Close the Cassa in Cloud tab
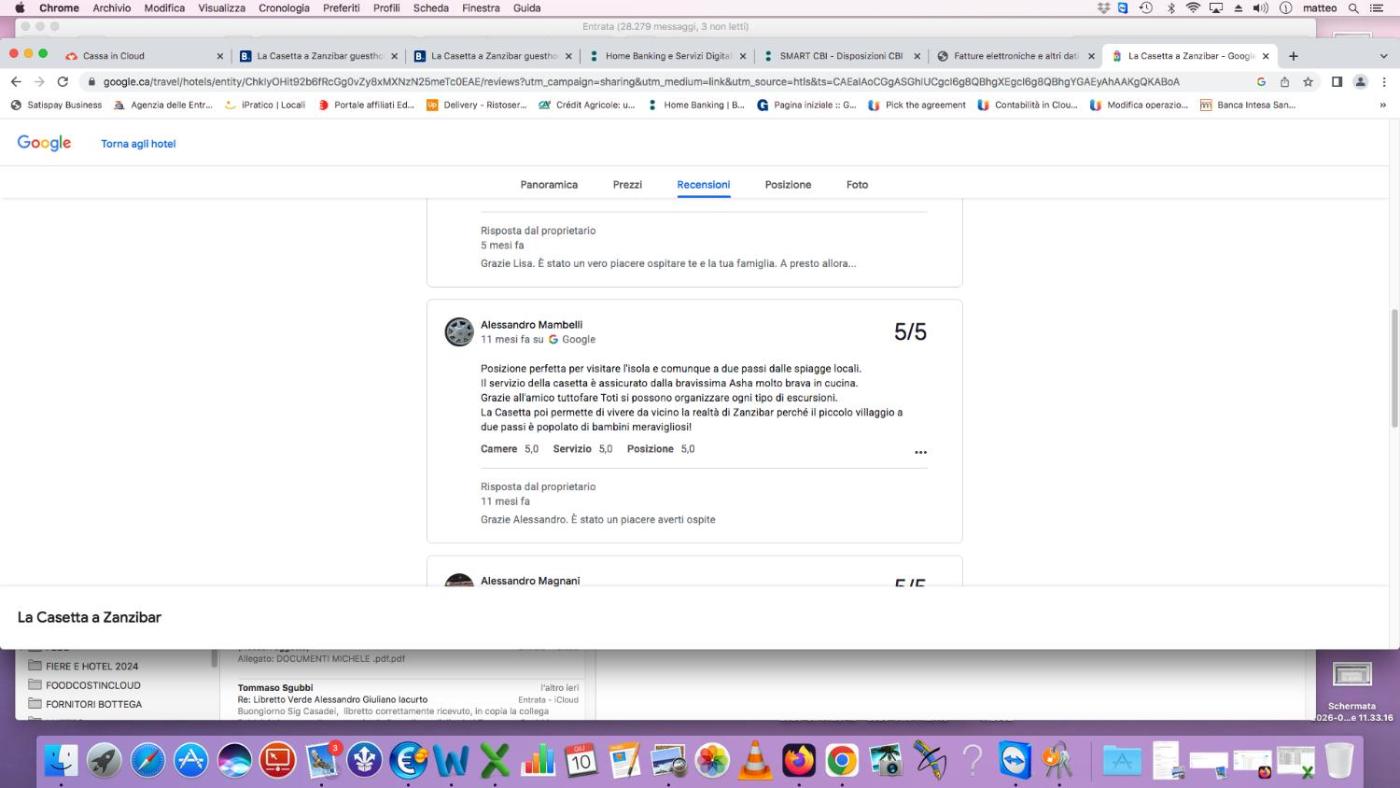1400x788 pixels. (x=220, y=56)
